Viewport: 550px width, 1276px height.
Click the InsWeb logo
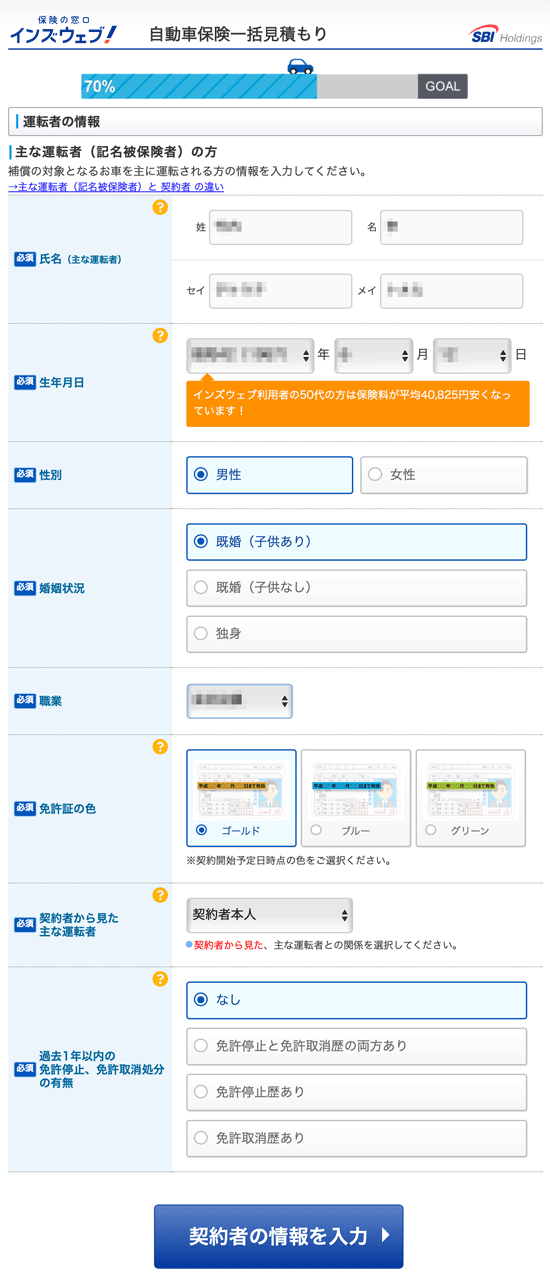click(63, 30)
